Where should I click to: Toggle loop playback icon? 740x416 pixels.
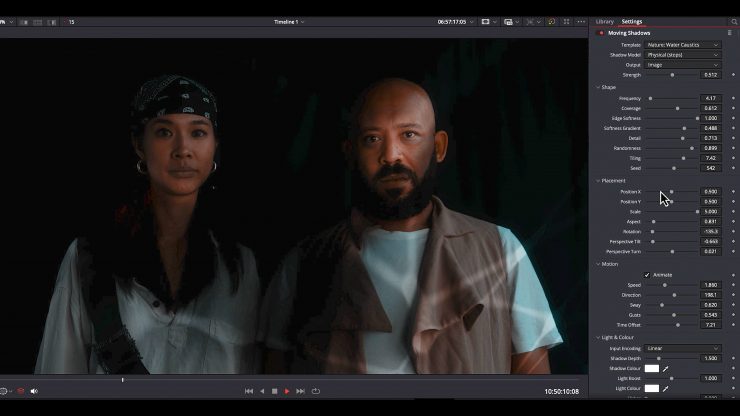(316, 391)
